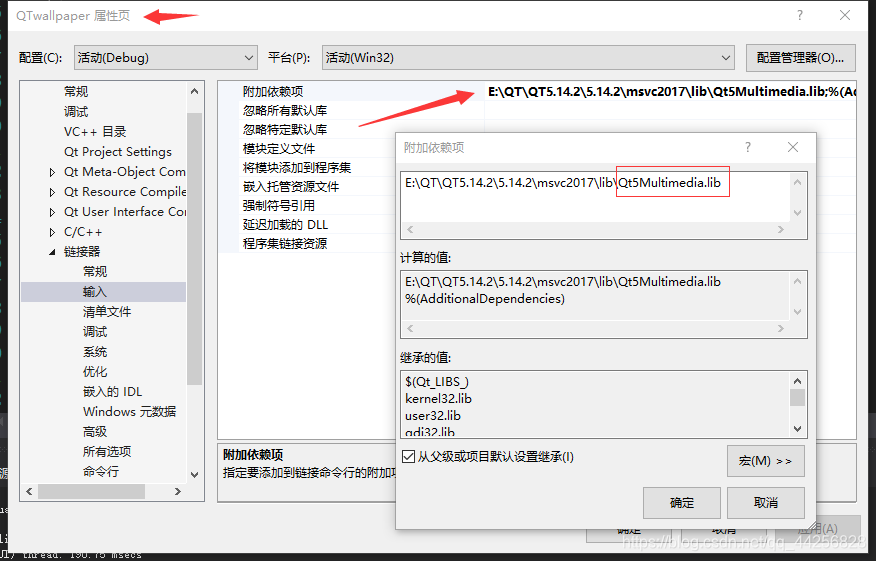Click the tree panel's scroll down arrow
Viewport: 876px width, 561px height.
pos(194,475)
